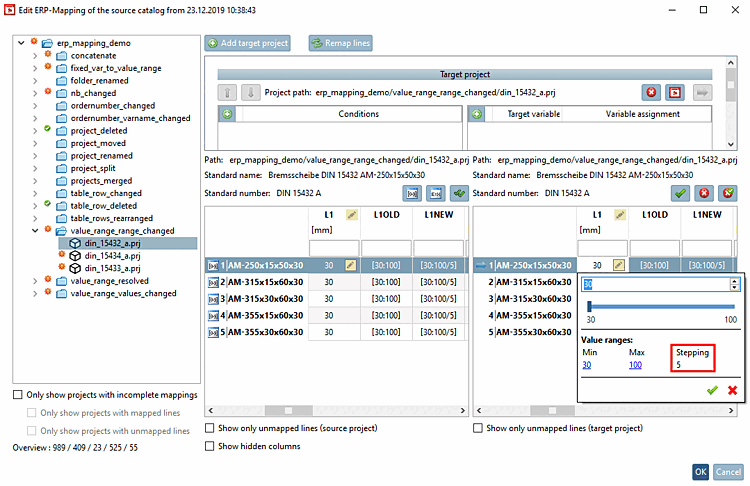Click source L1 column filter field

(334, 248)
